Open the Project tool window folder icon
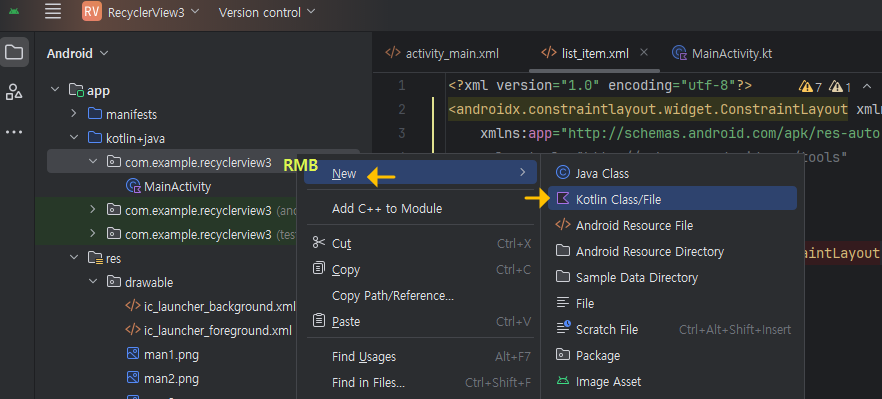Screen dimensions: 882x399 click(x=14, y=53)
